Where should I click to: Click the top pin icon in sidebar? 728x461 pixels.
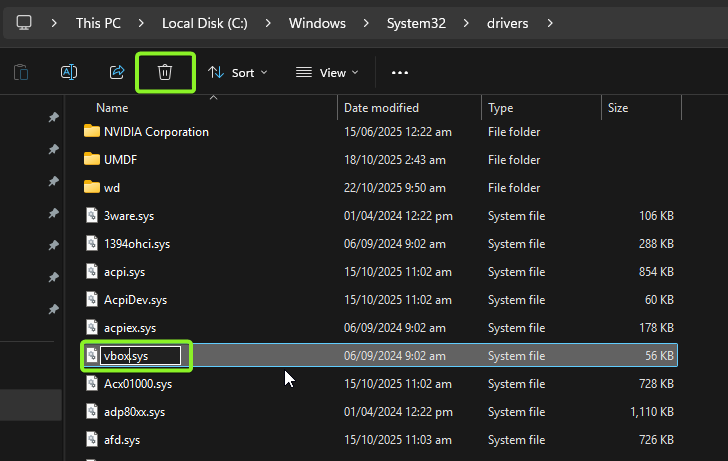pyautogui.click(x=53, y=118)
